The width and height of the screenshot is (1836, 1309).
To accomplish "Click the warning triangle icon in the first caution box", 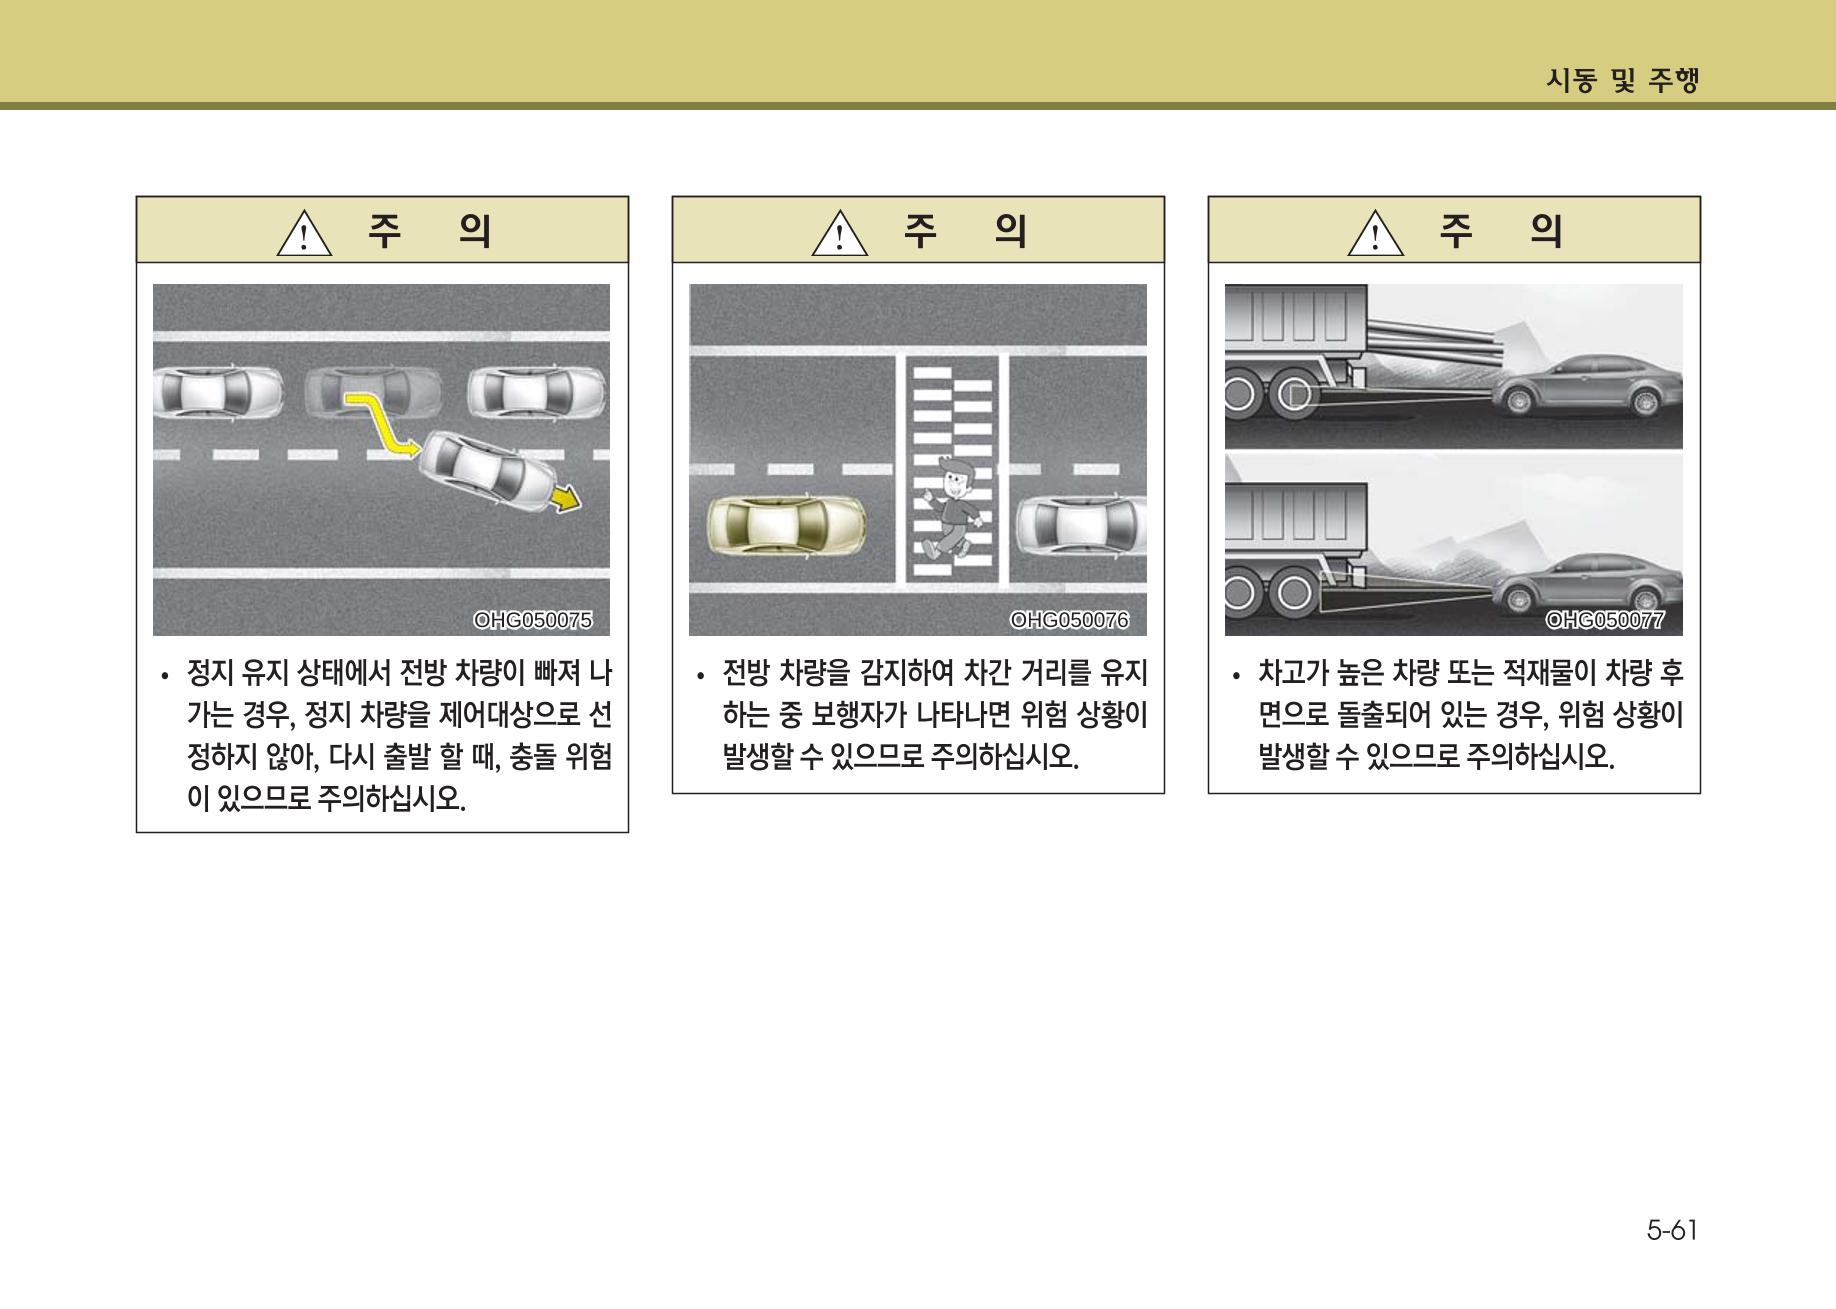I will pyautogui.click(x=305, y=234).
